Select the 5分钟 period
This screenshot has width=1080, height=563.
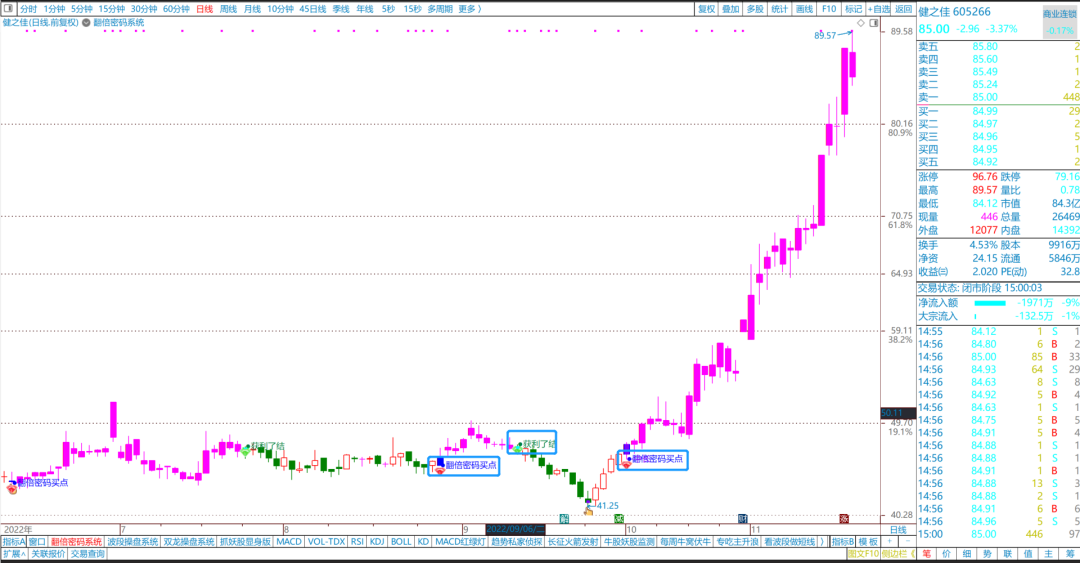click(81, 9)
